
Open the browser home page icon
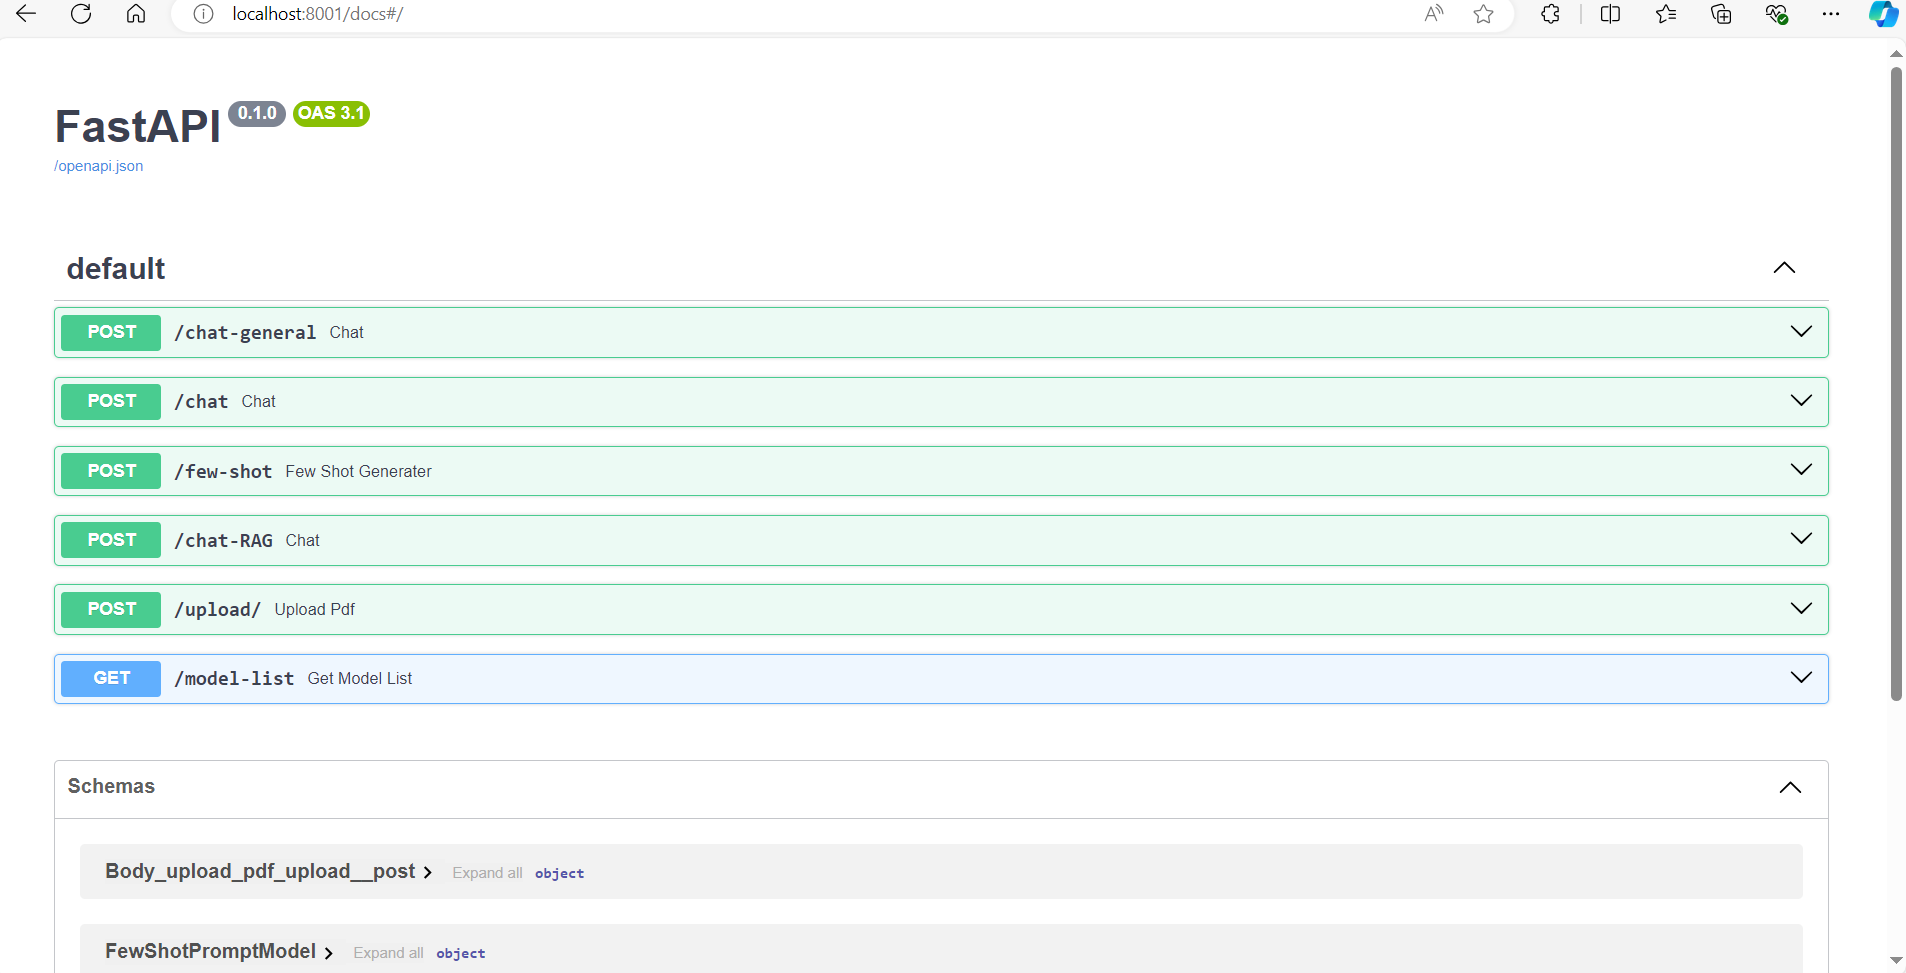tap(136, 13)
